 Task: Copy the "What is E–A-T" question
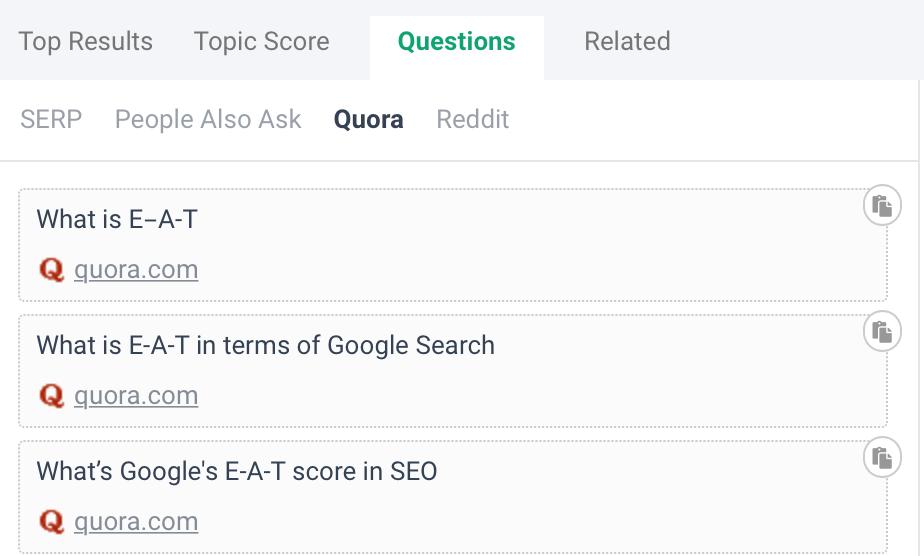click(881, 206)
